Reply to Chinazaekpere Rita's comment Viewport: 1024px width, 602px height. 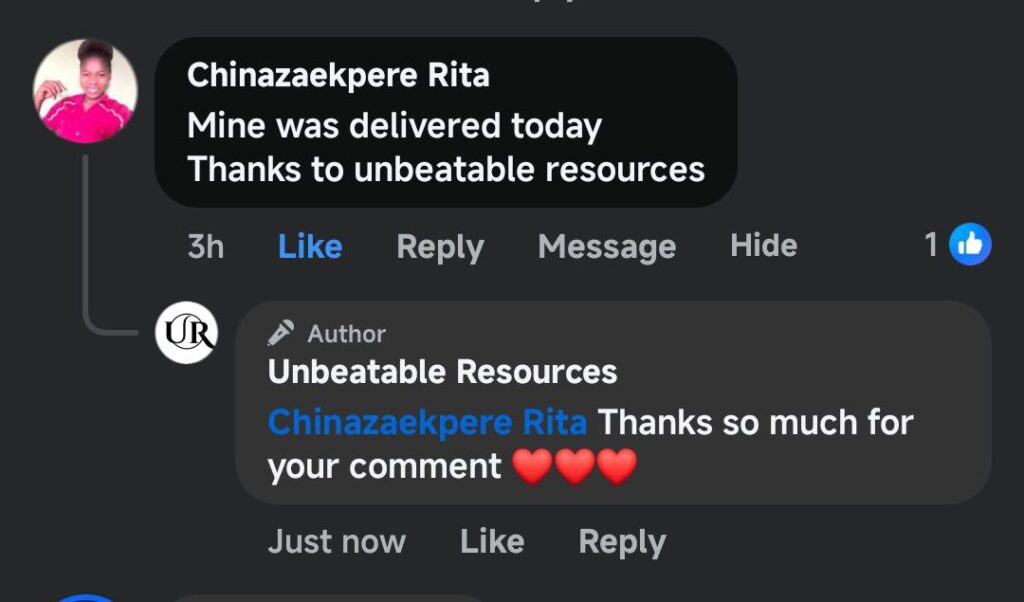440,246
